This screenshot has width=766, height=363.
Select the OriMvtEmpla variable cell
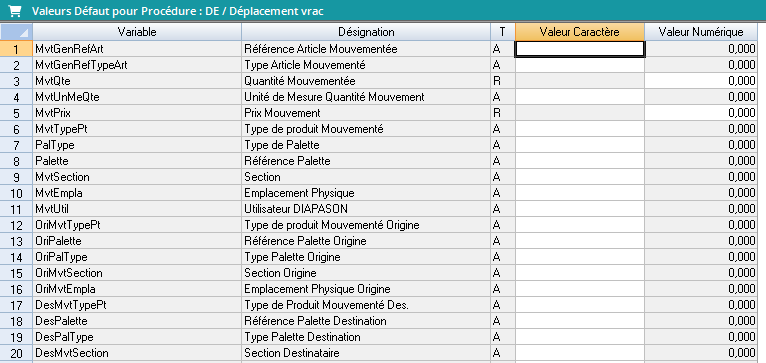[x=137, y=289]
